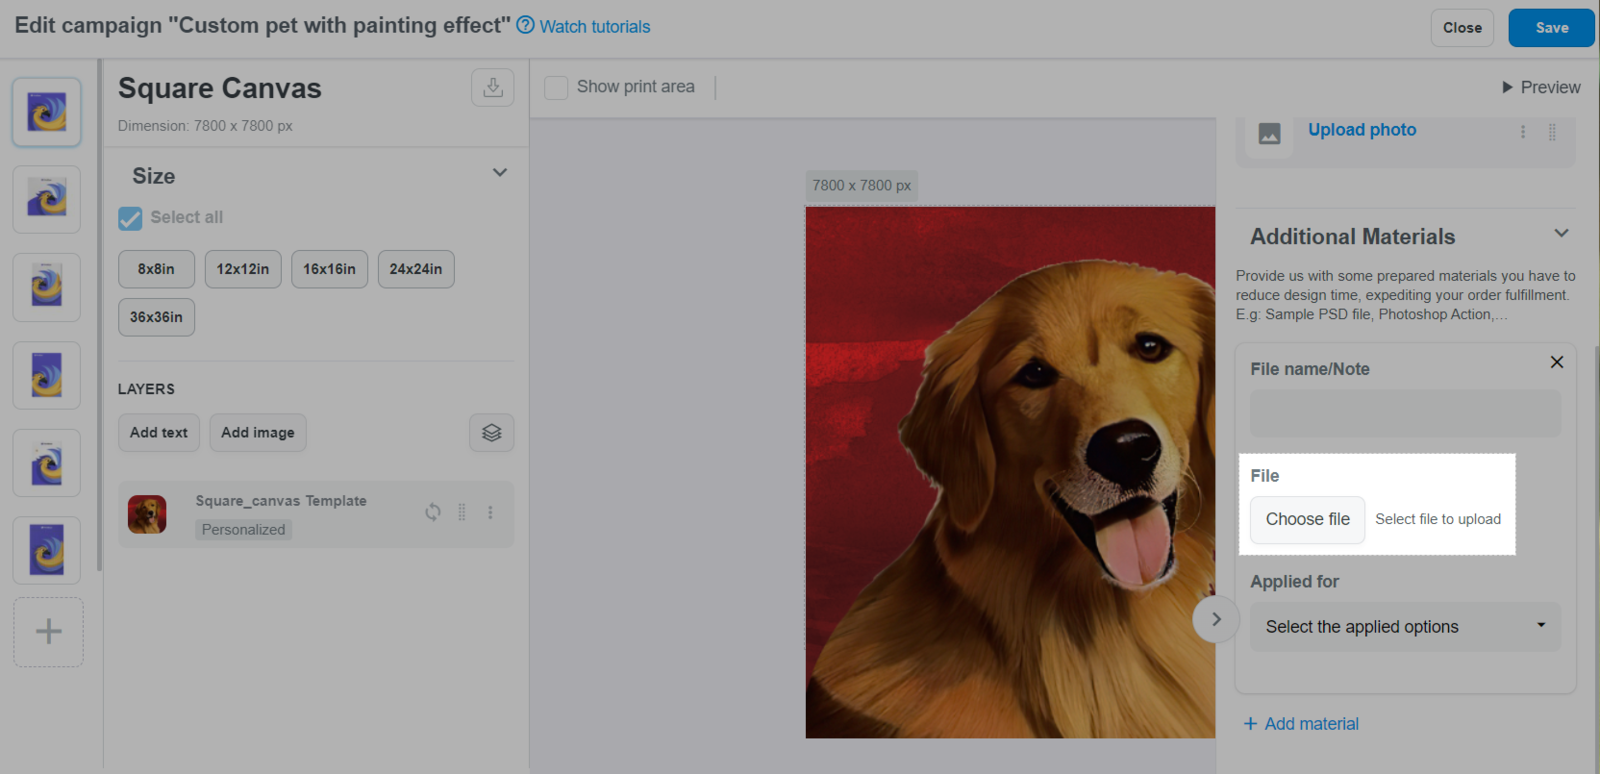Toggle the 36x36in size option

(156, 317)
